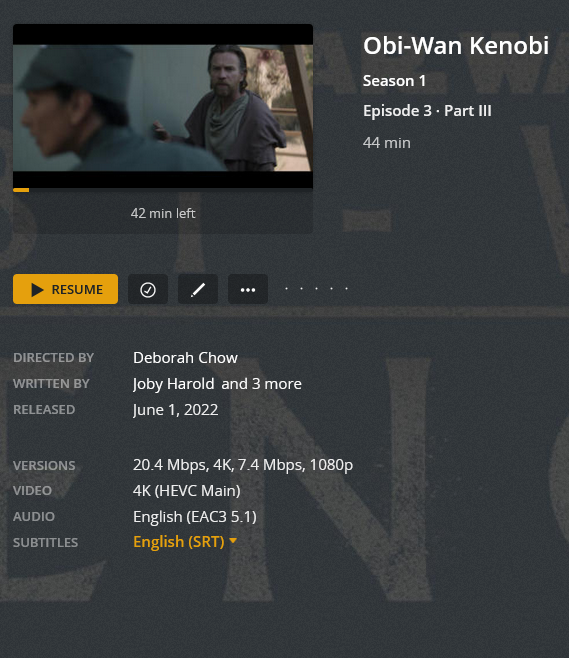Open the English (SRT) subtitles dropdown
The width and height of the screenshot is (569, 658).
click(x=185, y=542)
